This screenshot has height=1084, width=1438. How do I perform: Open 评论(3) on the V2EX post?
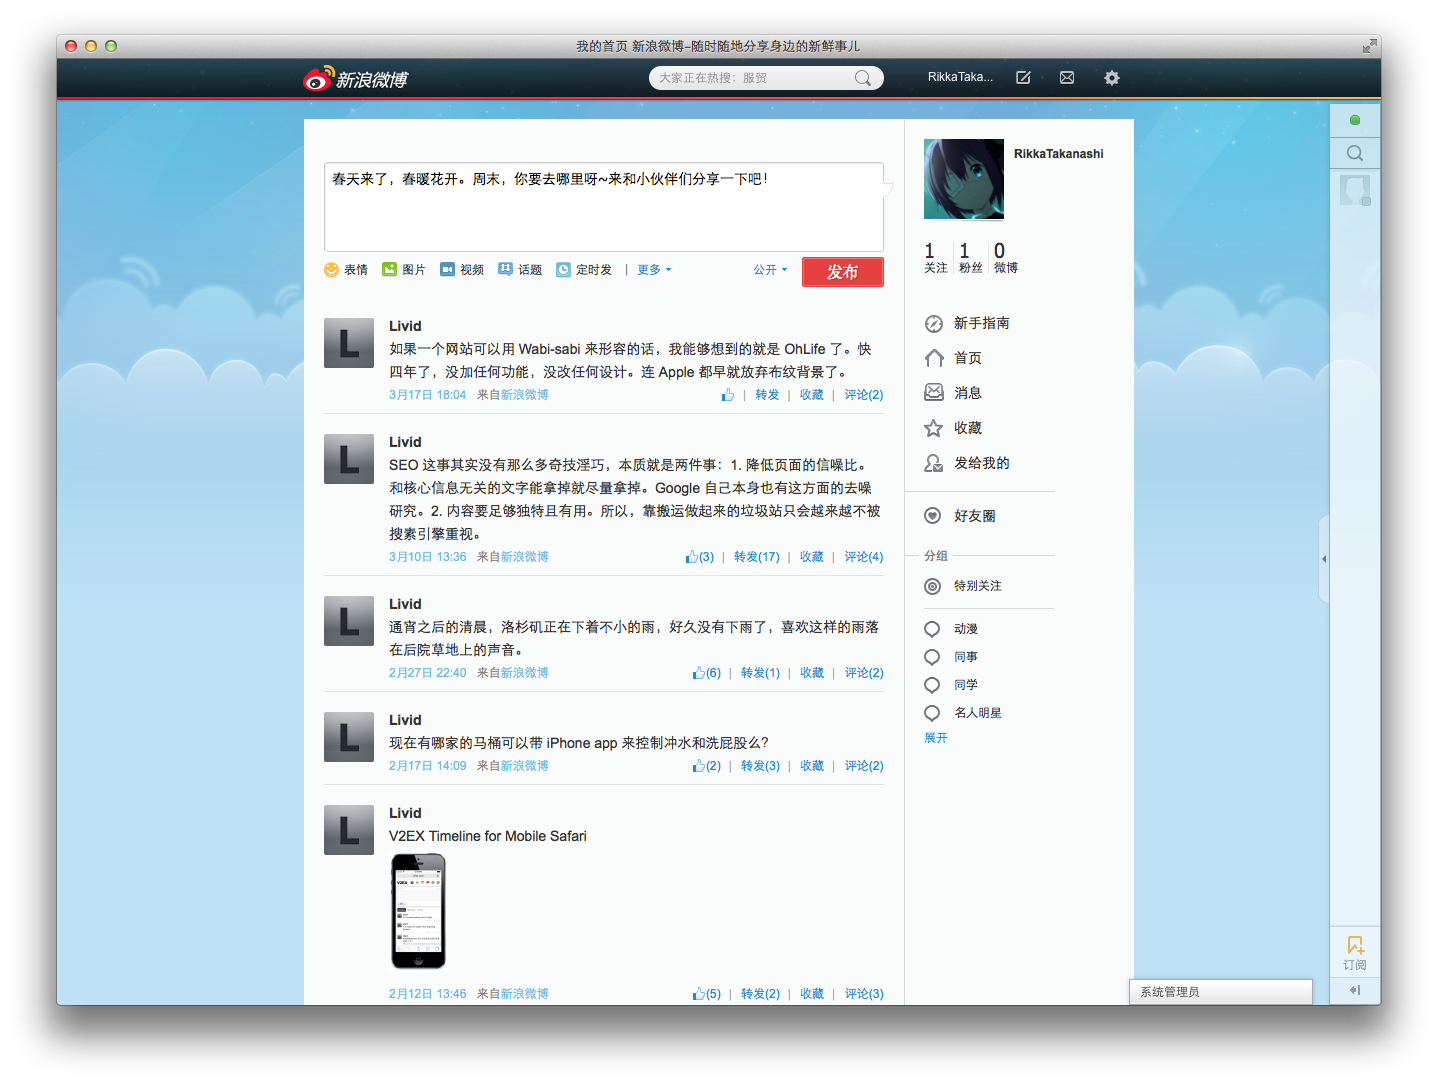click(x=864, y=994)
